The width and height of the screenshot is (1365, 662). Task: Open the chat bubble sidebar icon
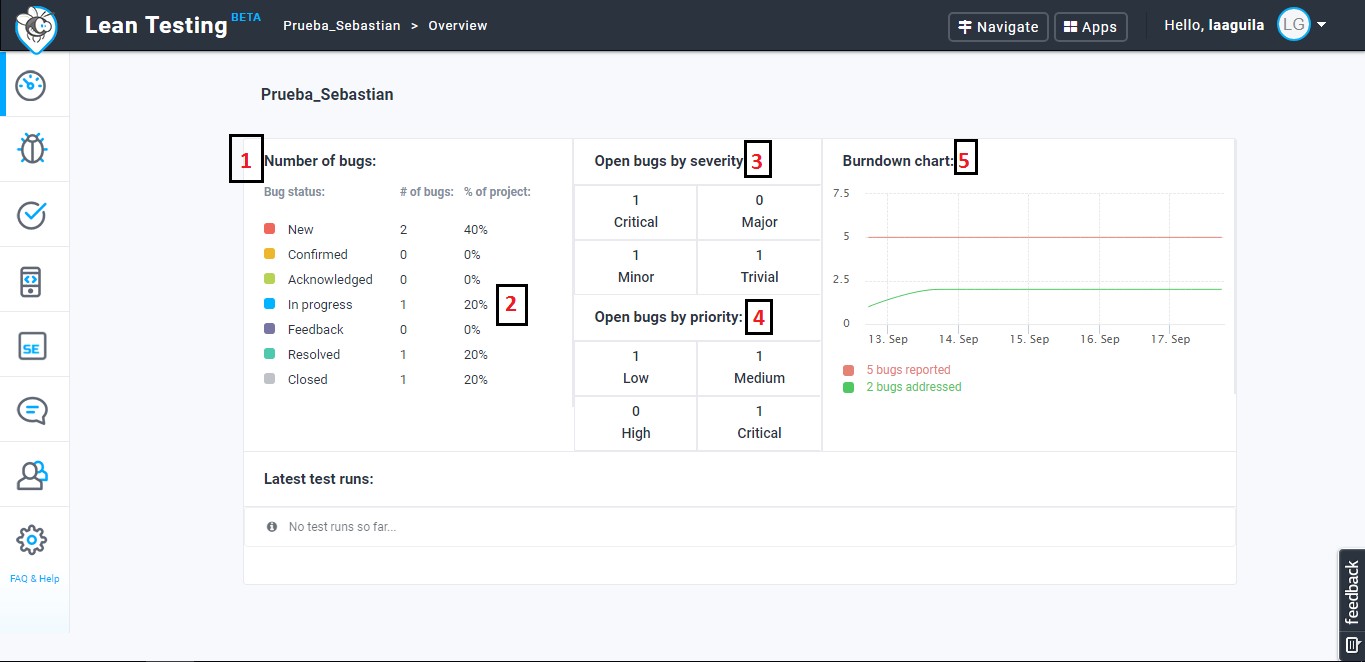coord(32,410)
